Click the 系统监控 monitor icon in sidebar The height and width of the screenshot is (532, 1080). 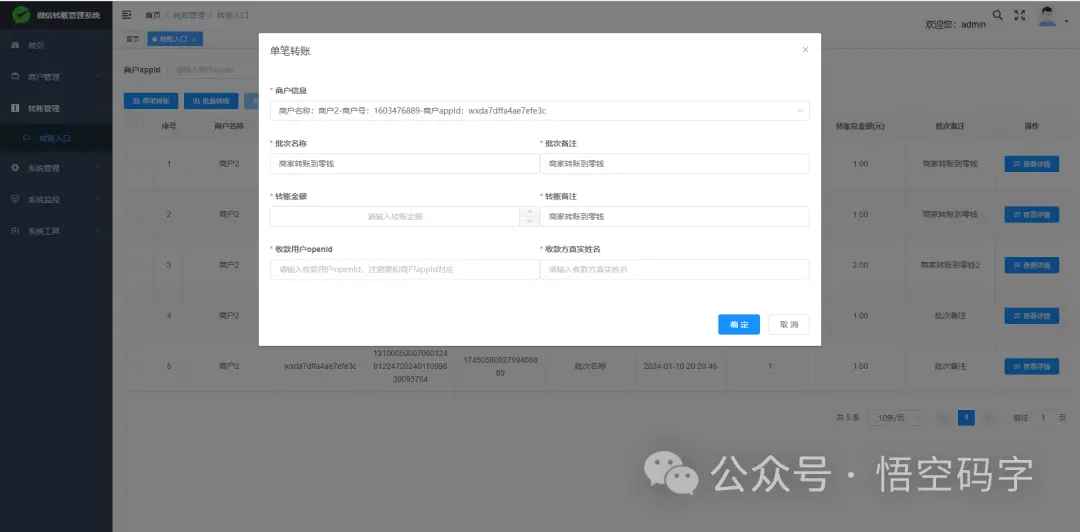[15, 199]
